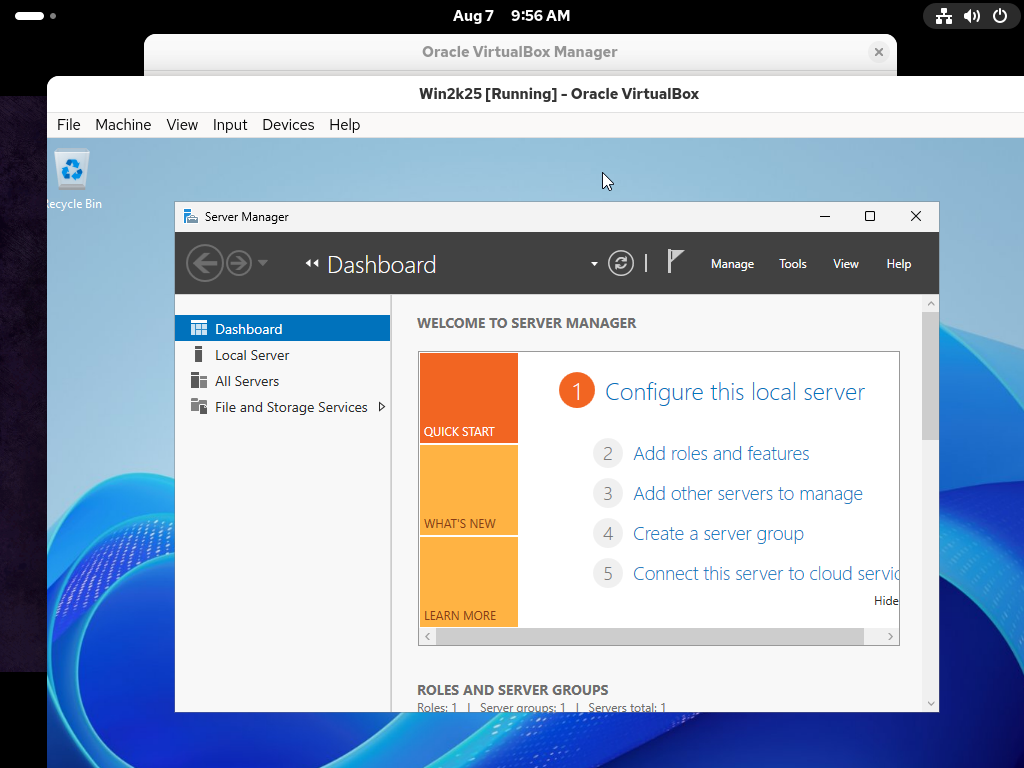Select Local Server in sidebar
This screenshot has width=1024, height=768.
[252, 355]
